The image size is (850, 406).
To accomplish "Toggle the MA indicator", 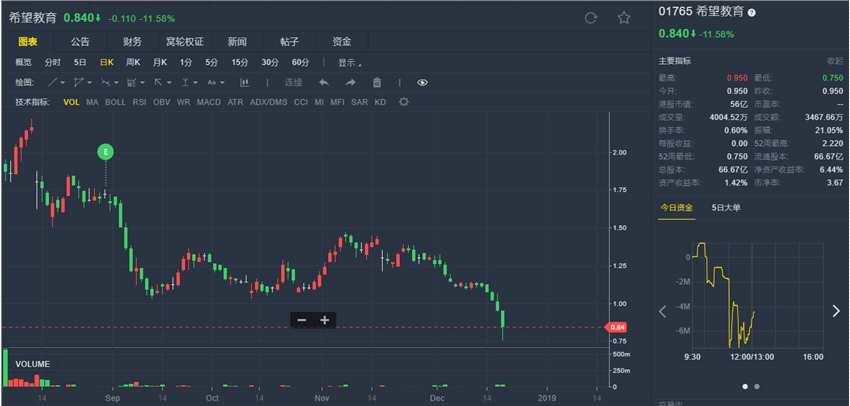I will (92, 102).
